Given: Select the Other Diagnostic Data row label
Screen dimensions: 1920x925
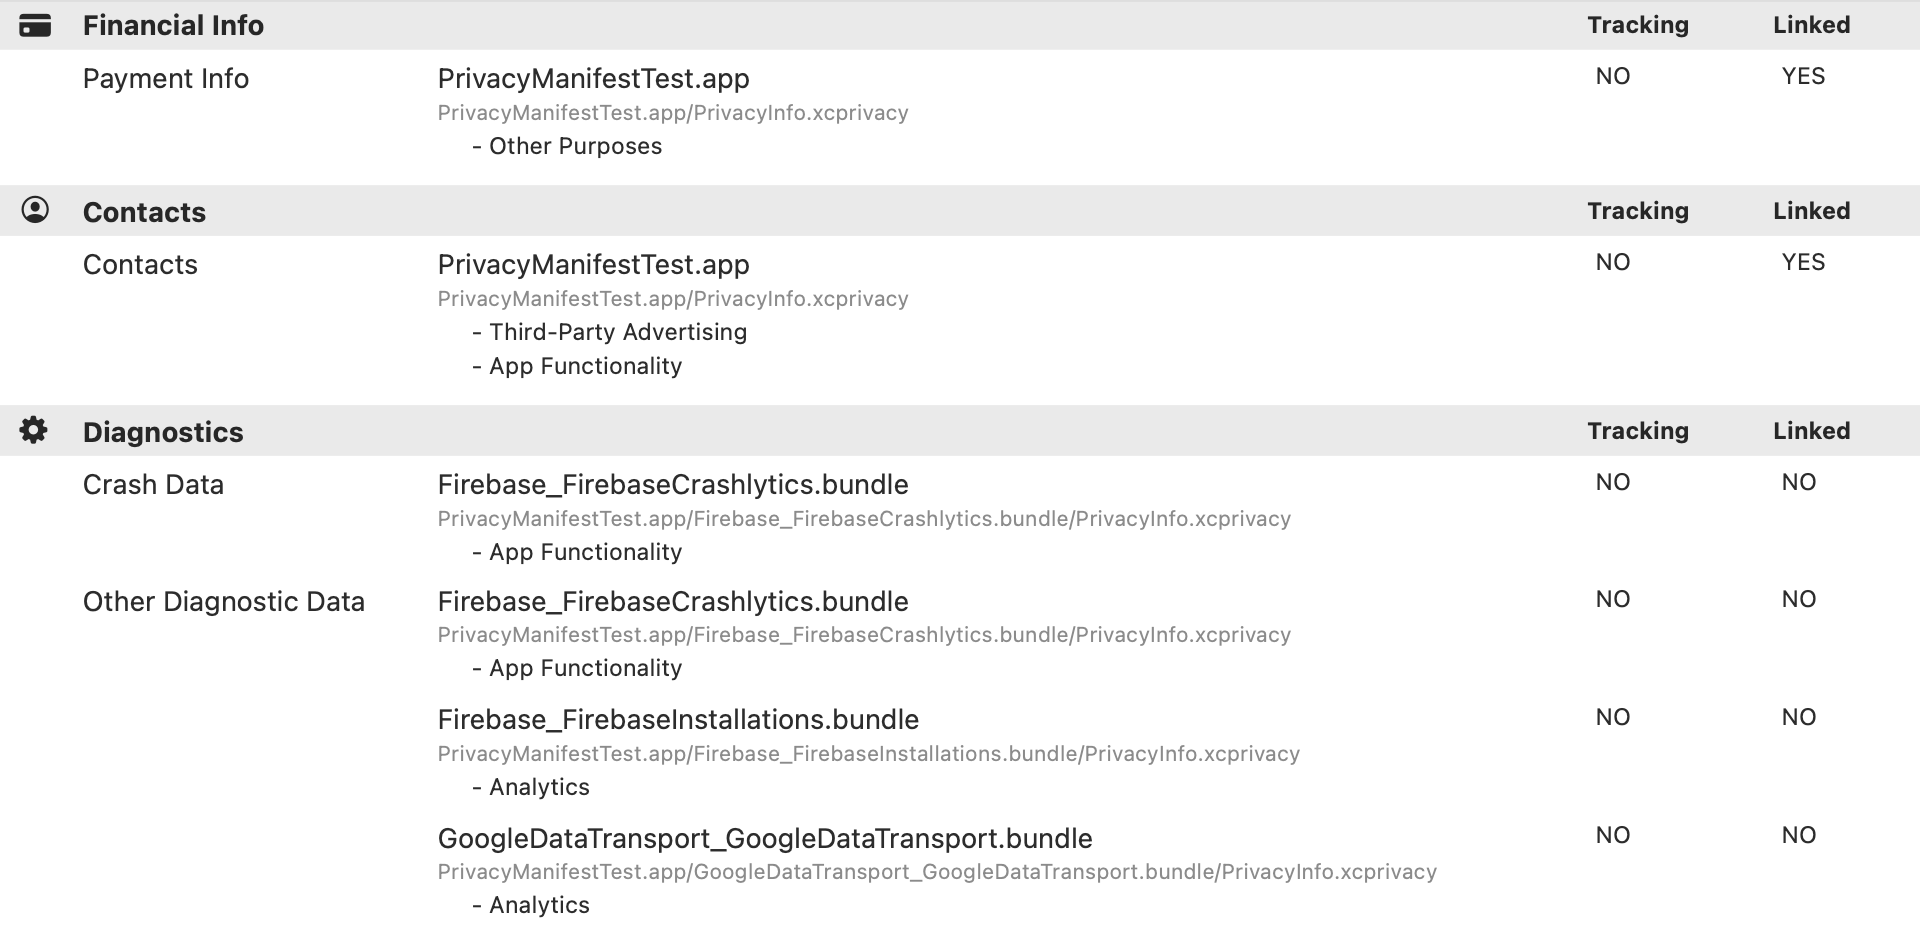Looking at the screenshot, I should pyautogui.click(x=224, y=601).
